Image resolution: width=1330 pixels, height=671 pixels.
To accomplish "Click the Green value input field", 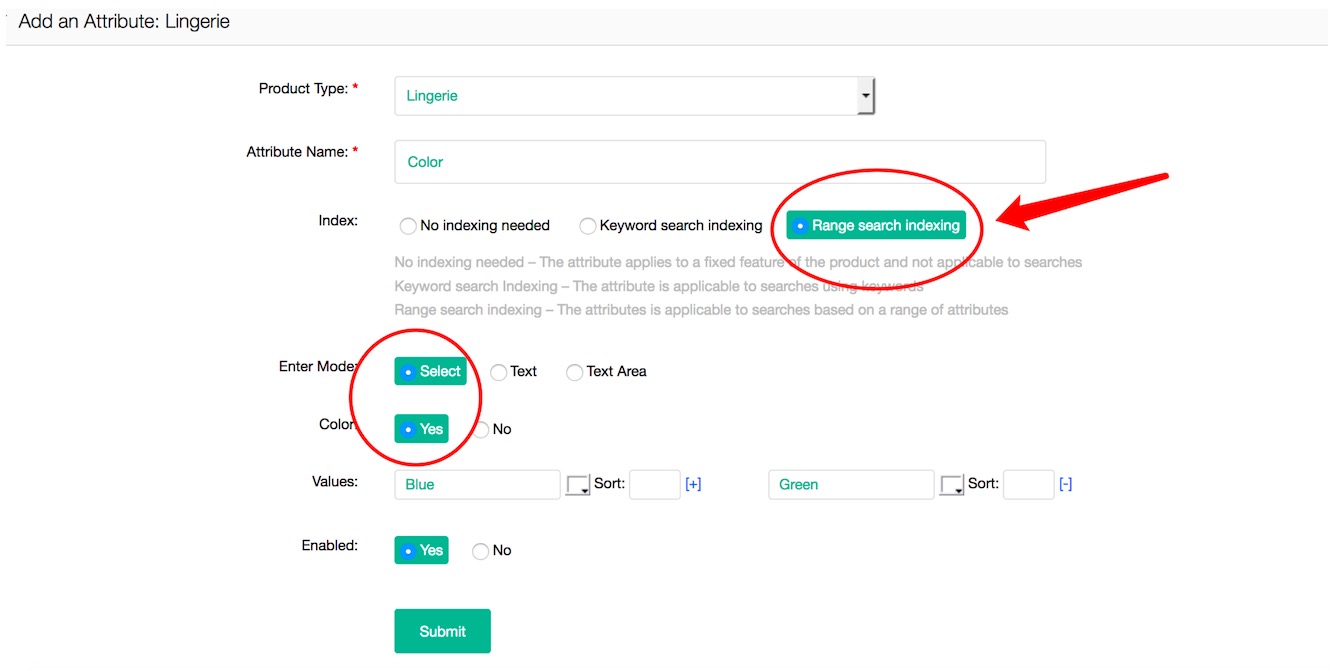I will coord(850,484).
